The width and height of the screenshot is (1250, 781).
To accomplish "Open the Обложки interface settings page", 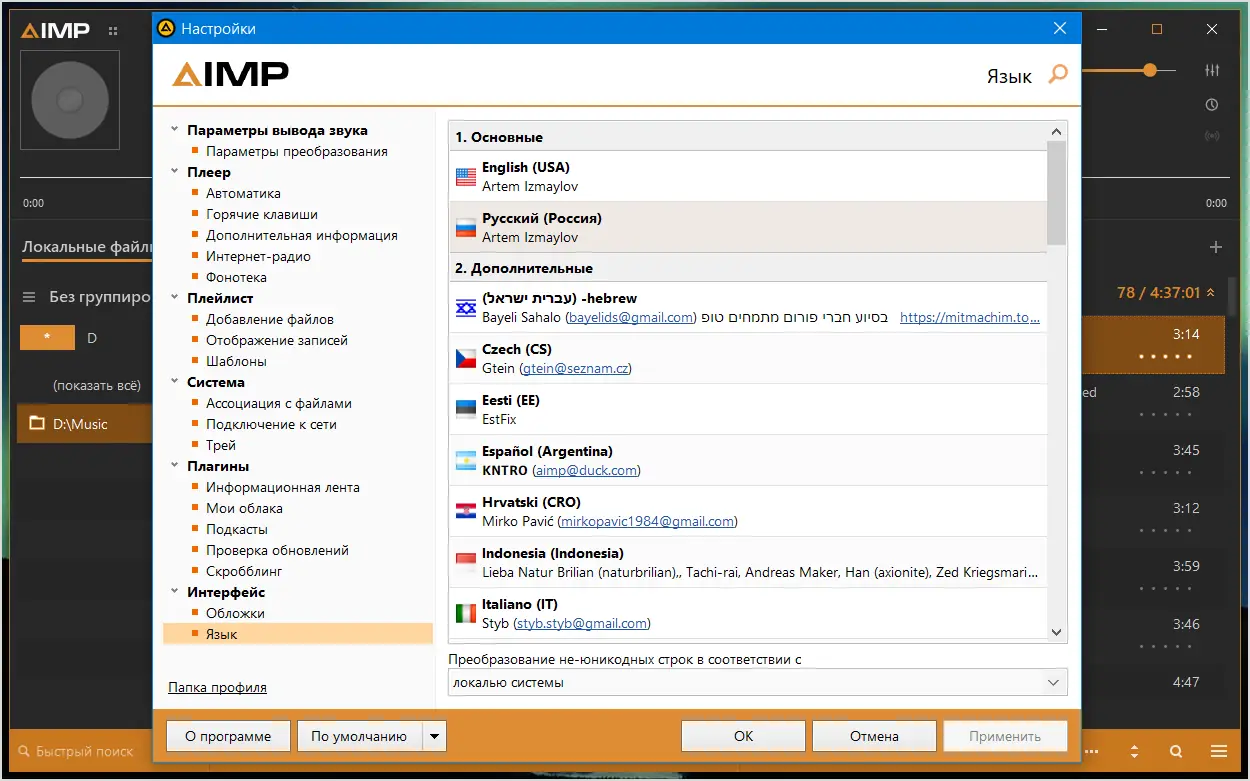I will click(235, 613).
